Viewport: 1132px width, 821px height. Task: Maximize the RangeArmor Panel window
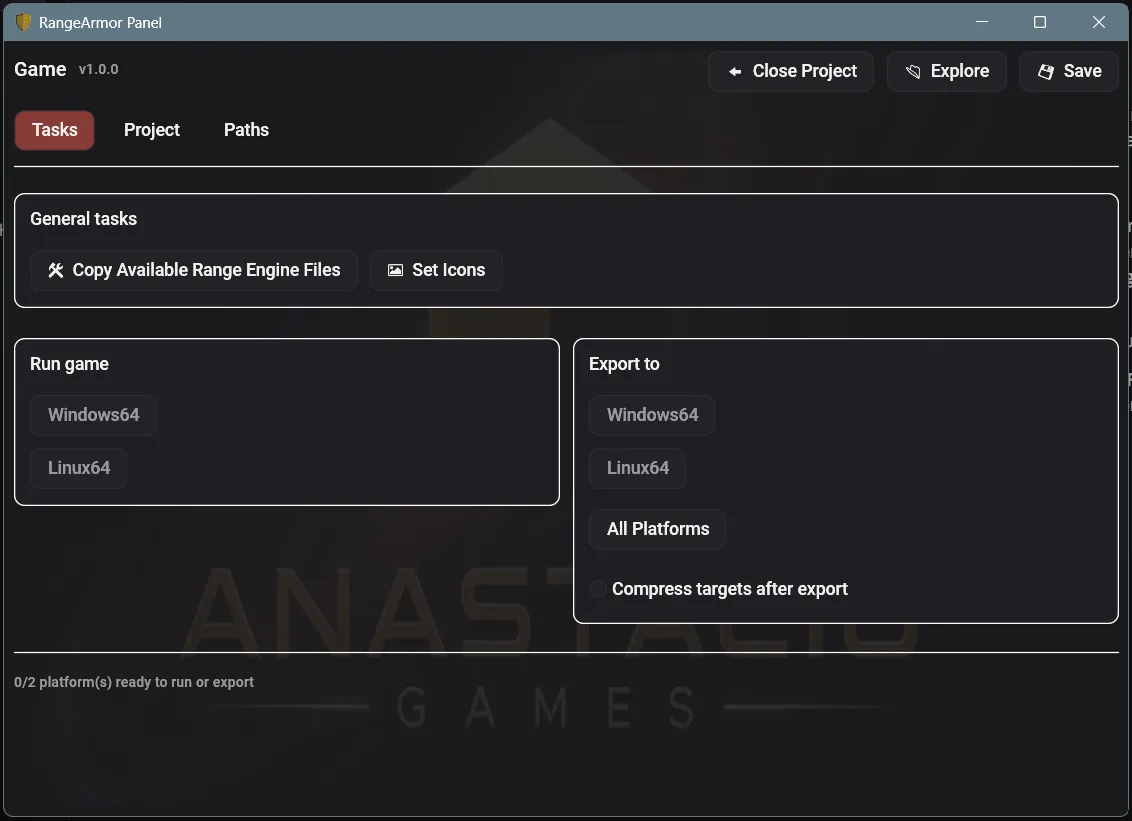click(x=1040, y=22)
